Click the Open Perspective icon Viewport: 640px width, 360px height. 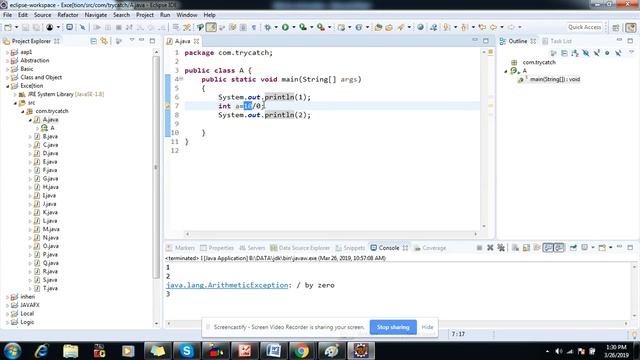pos(616,27)
